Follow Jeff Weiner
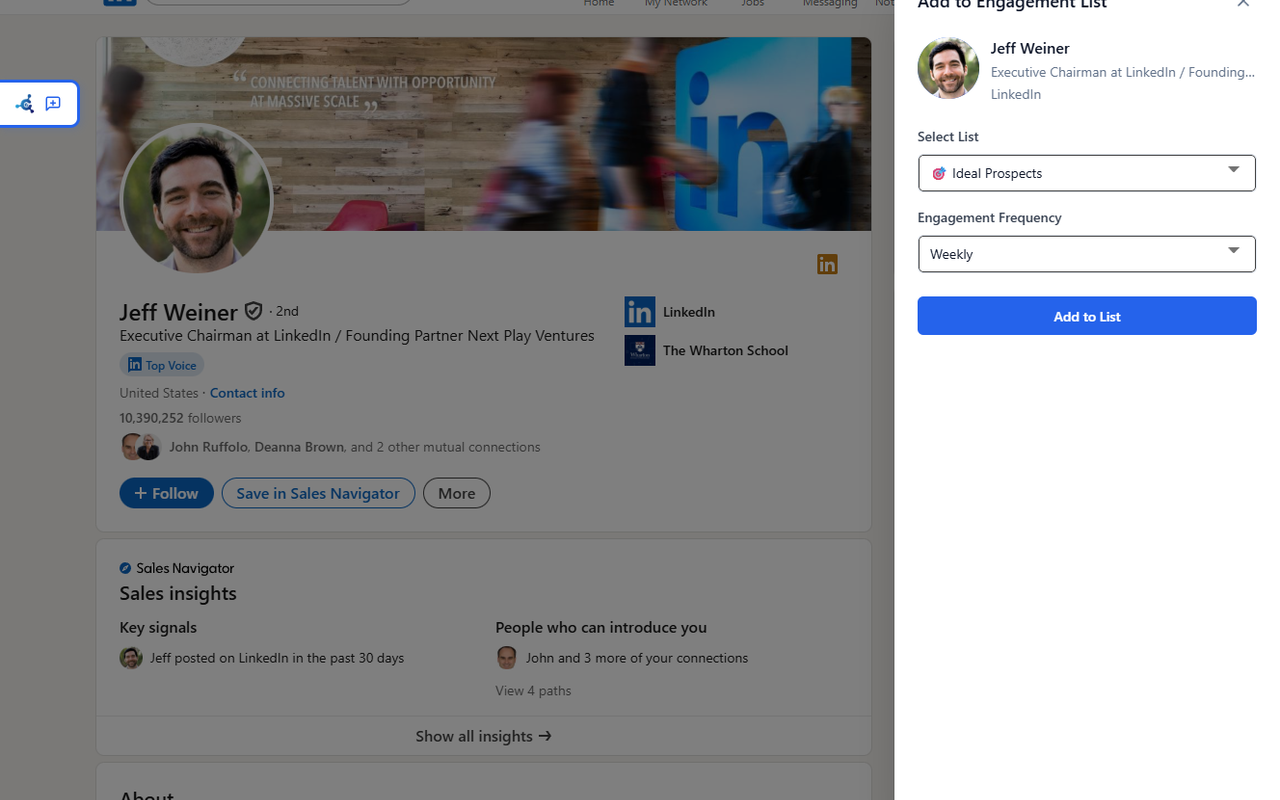1280x800 pixels. (x=166, y=493)
